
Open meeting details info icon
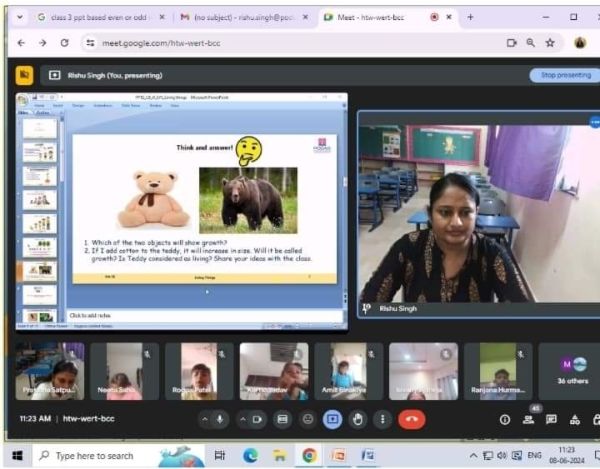click(x=505, y=420)
